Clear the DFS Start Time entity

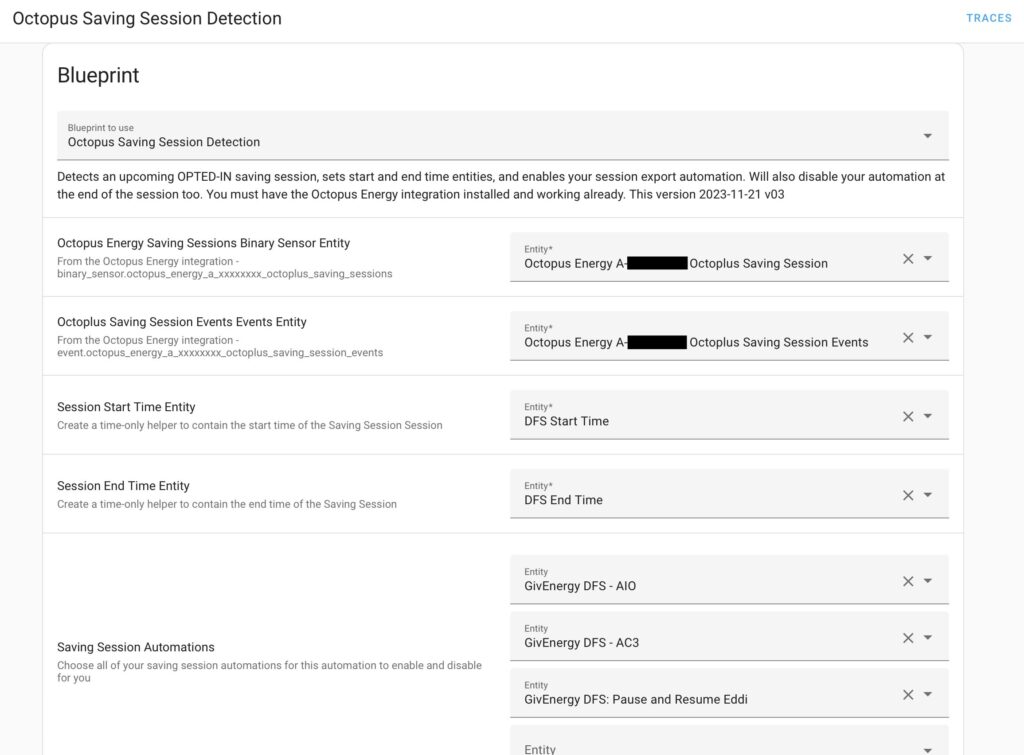pos(908,417)
